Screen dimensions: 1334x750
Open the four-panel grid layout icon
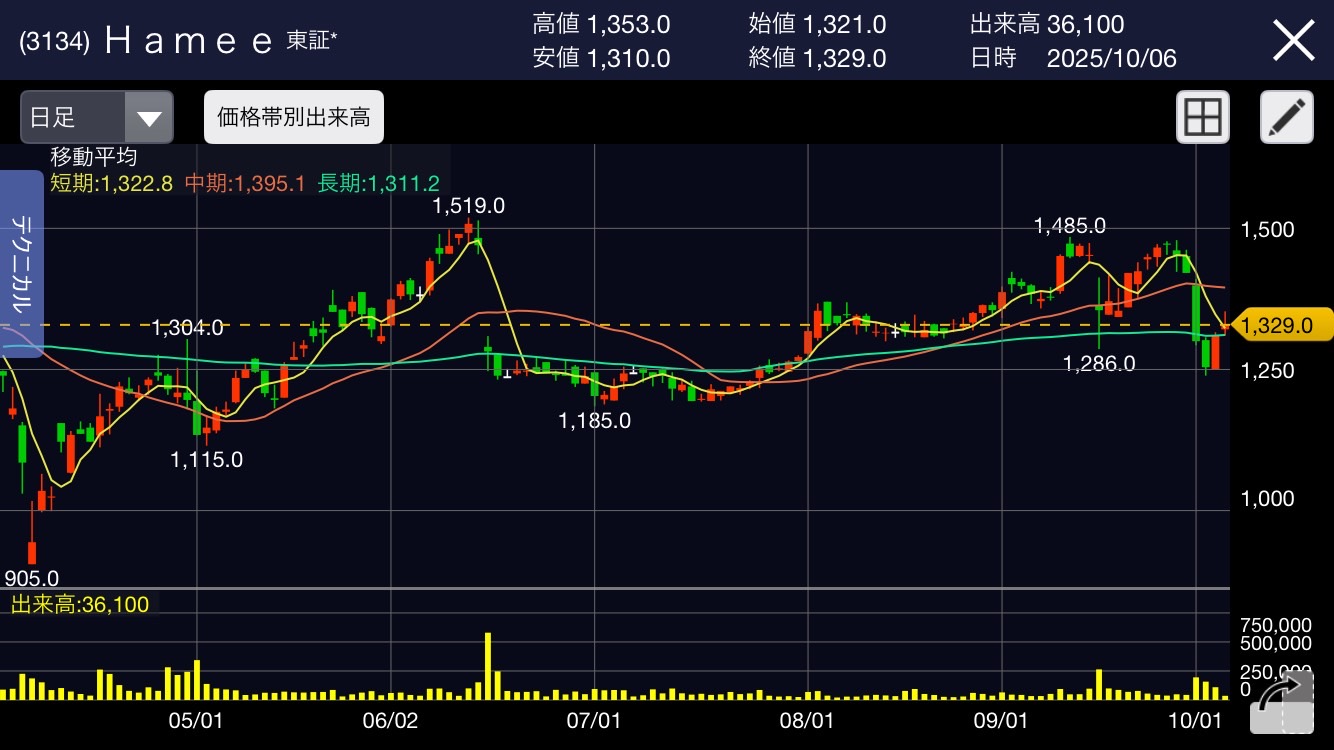pyautogui.click(x=1202, y=118)
